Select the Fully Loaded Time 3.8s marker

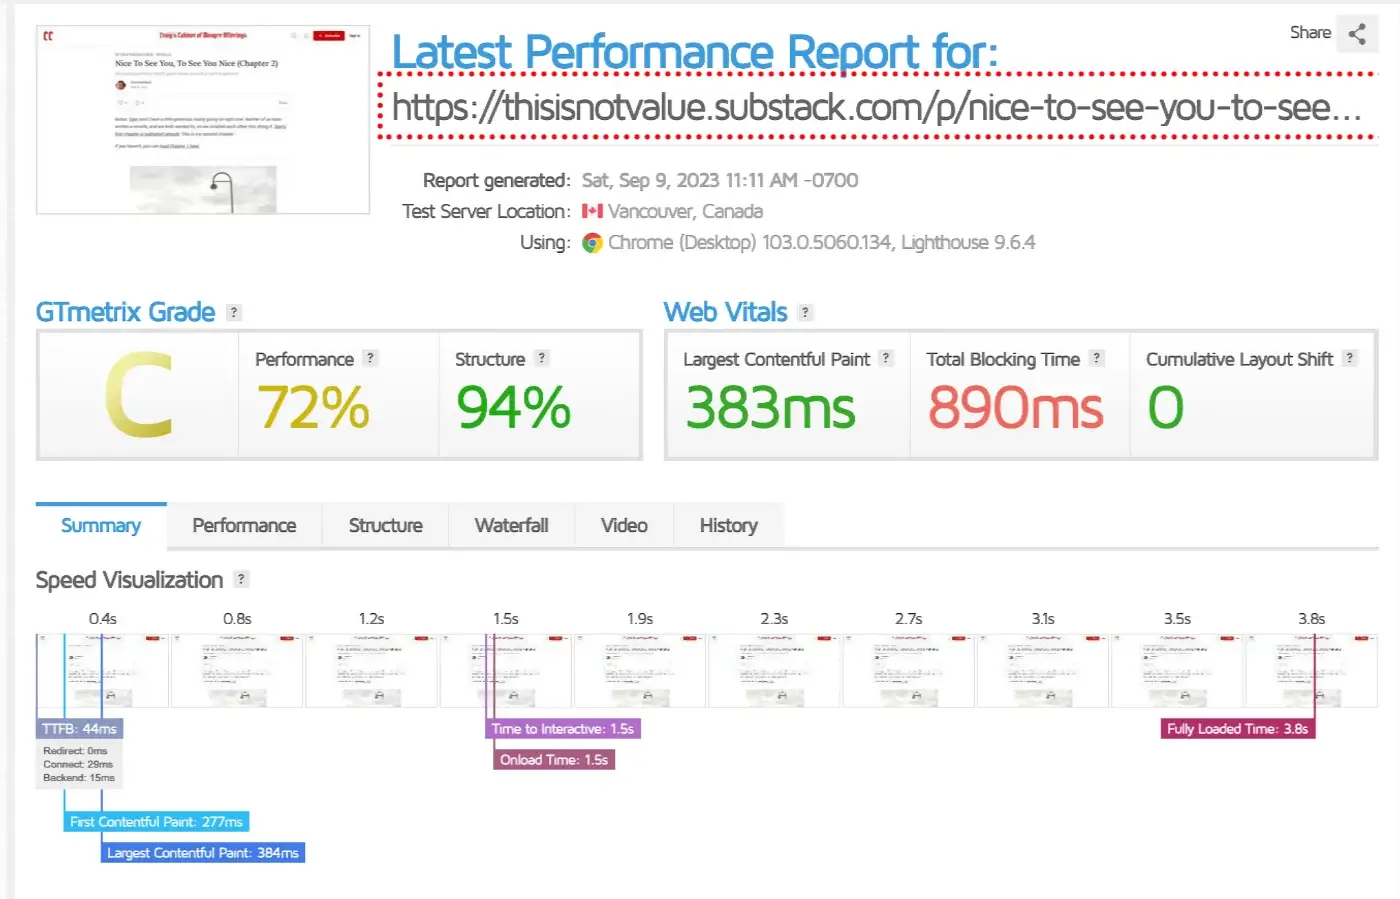coord(1237,728)
